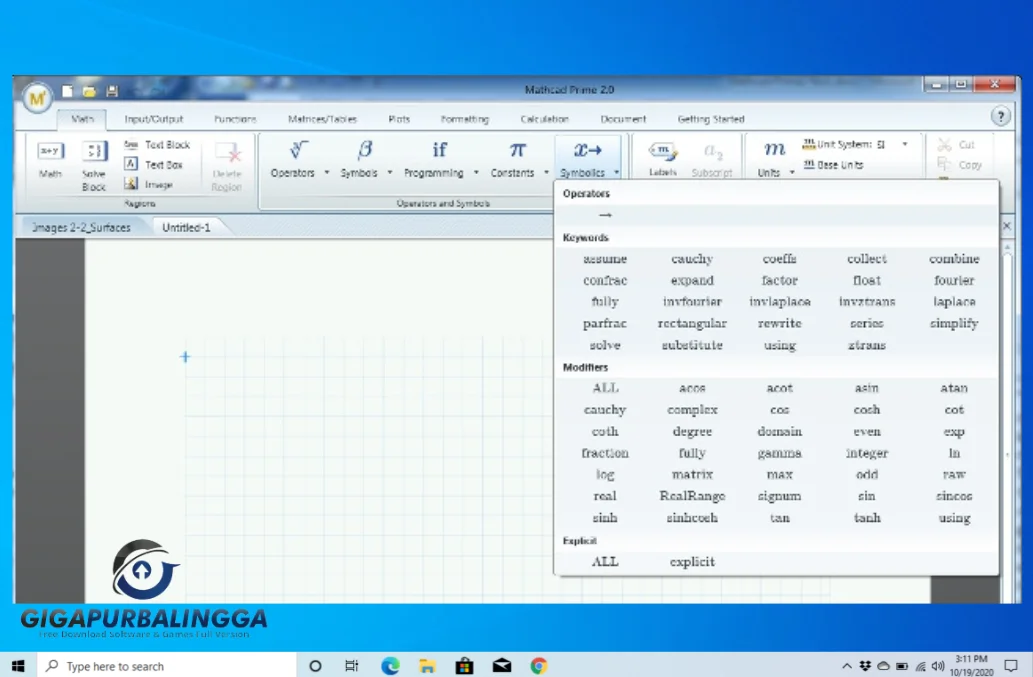
Task: Click the Mathcad application orb button
Action: coord(37,99)
